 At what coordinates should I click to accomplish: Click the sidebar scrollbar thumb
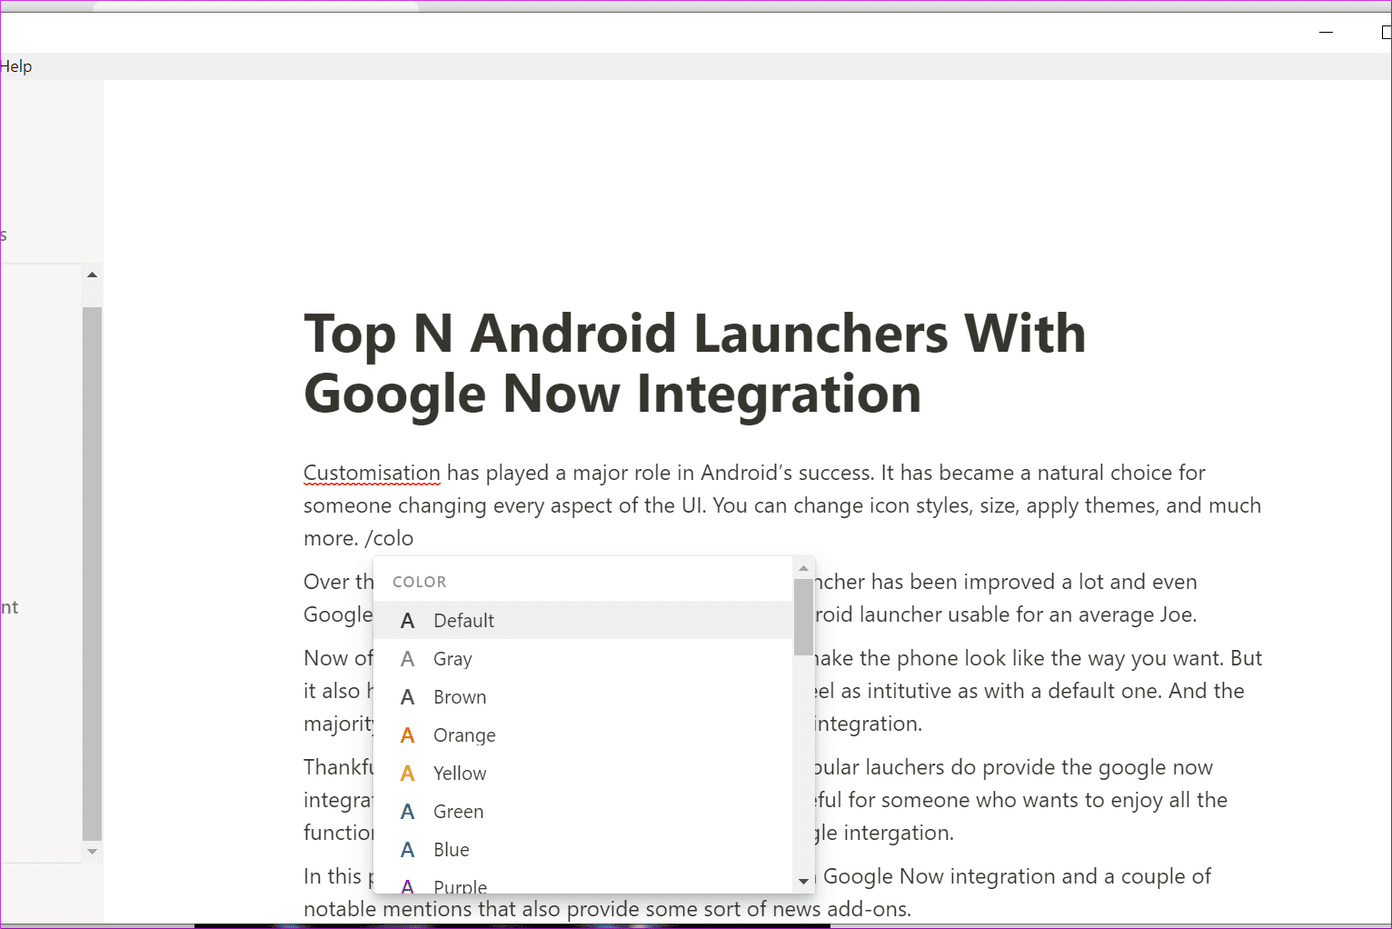pyautogui.click(x=92, y=573)
